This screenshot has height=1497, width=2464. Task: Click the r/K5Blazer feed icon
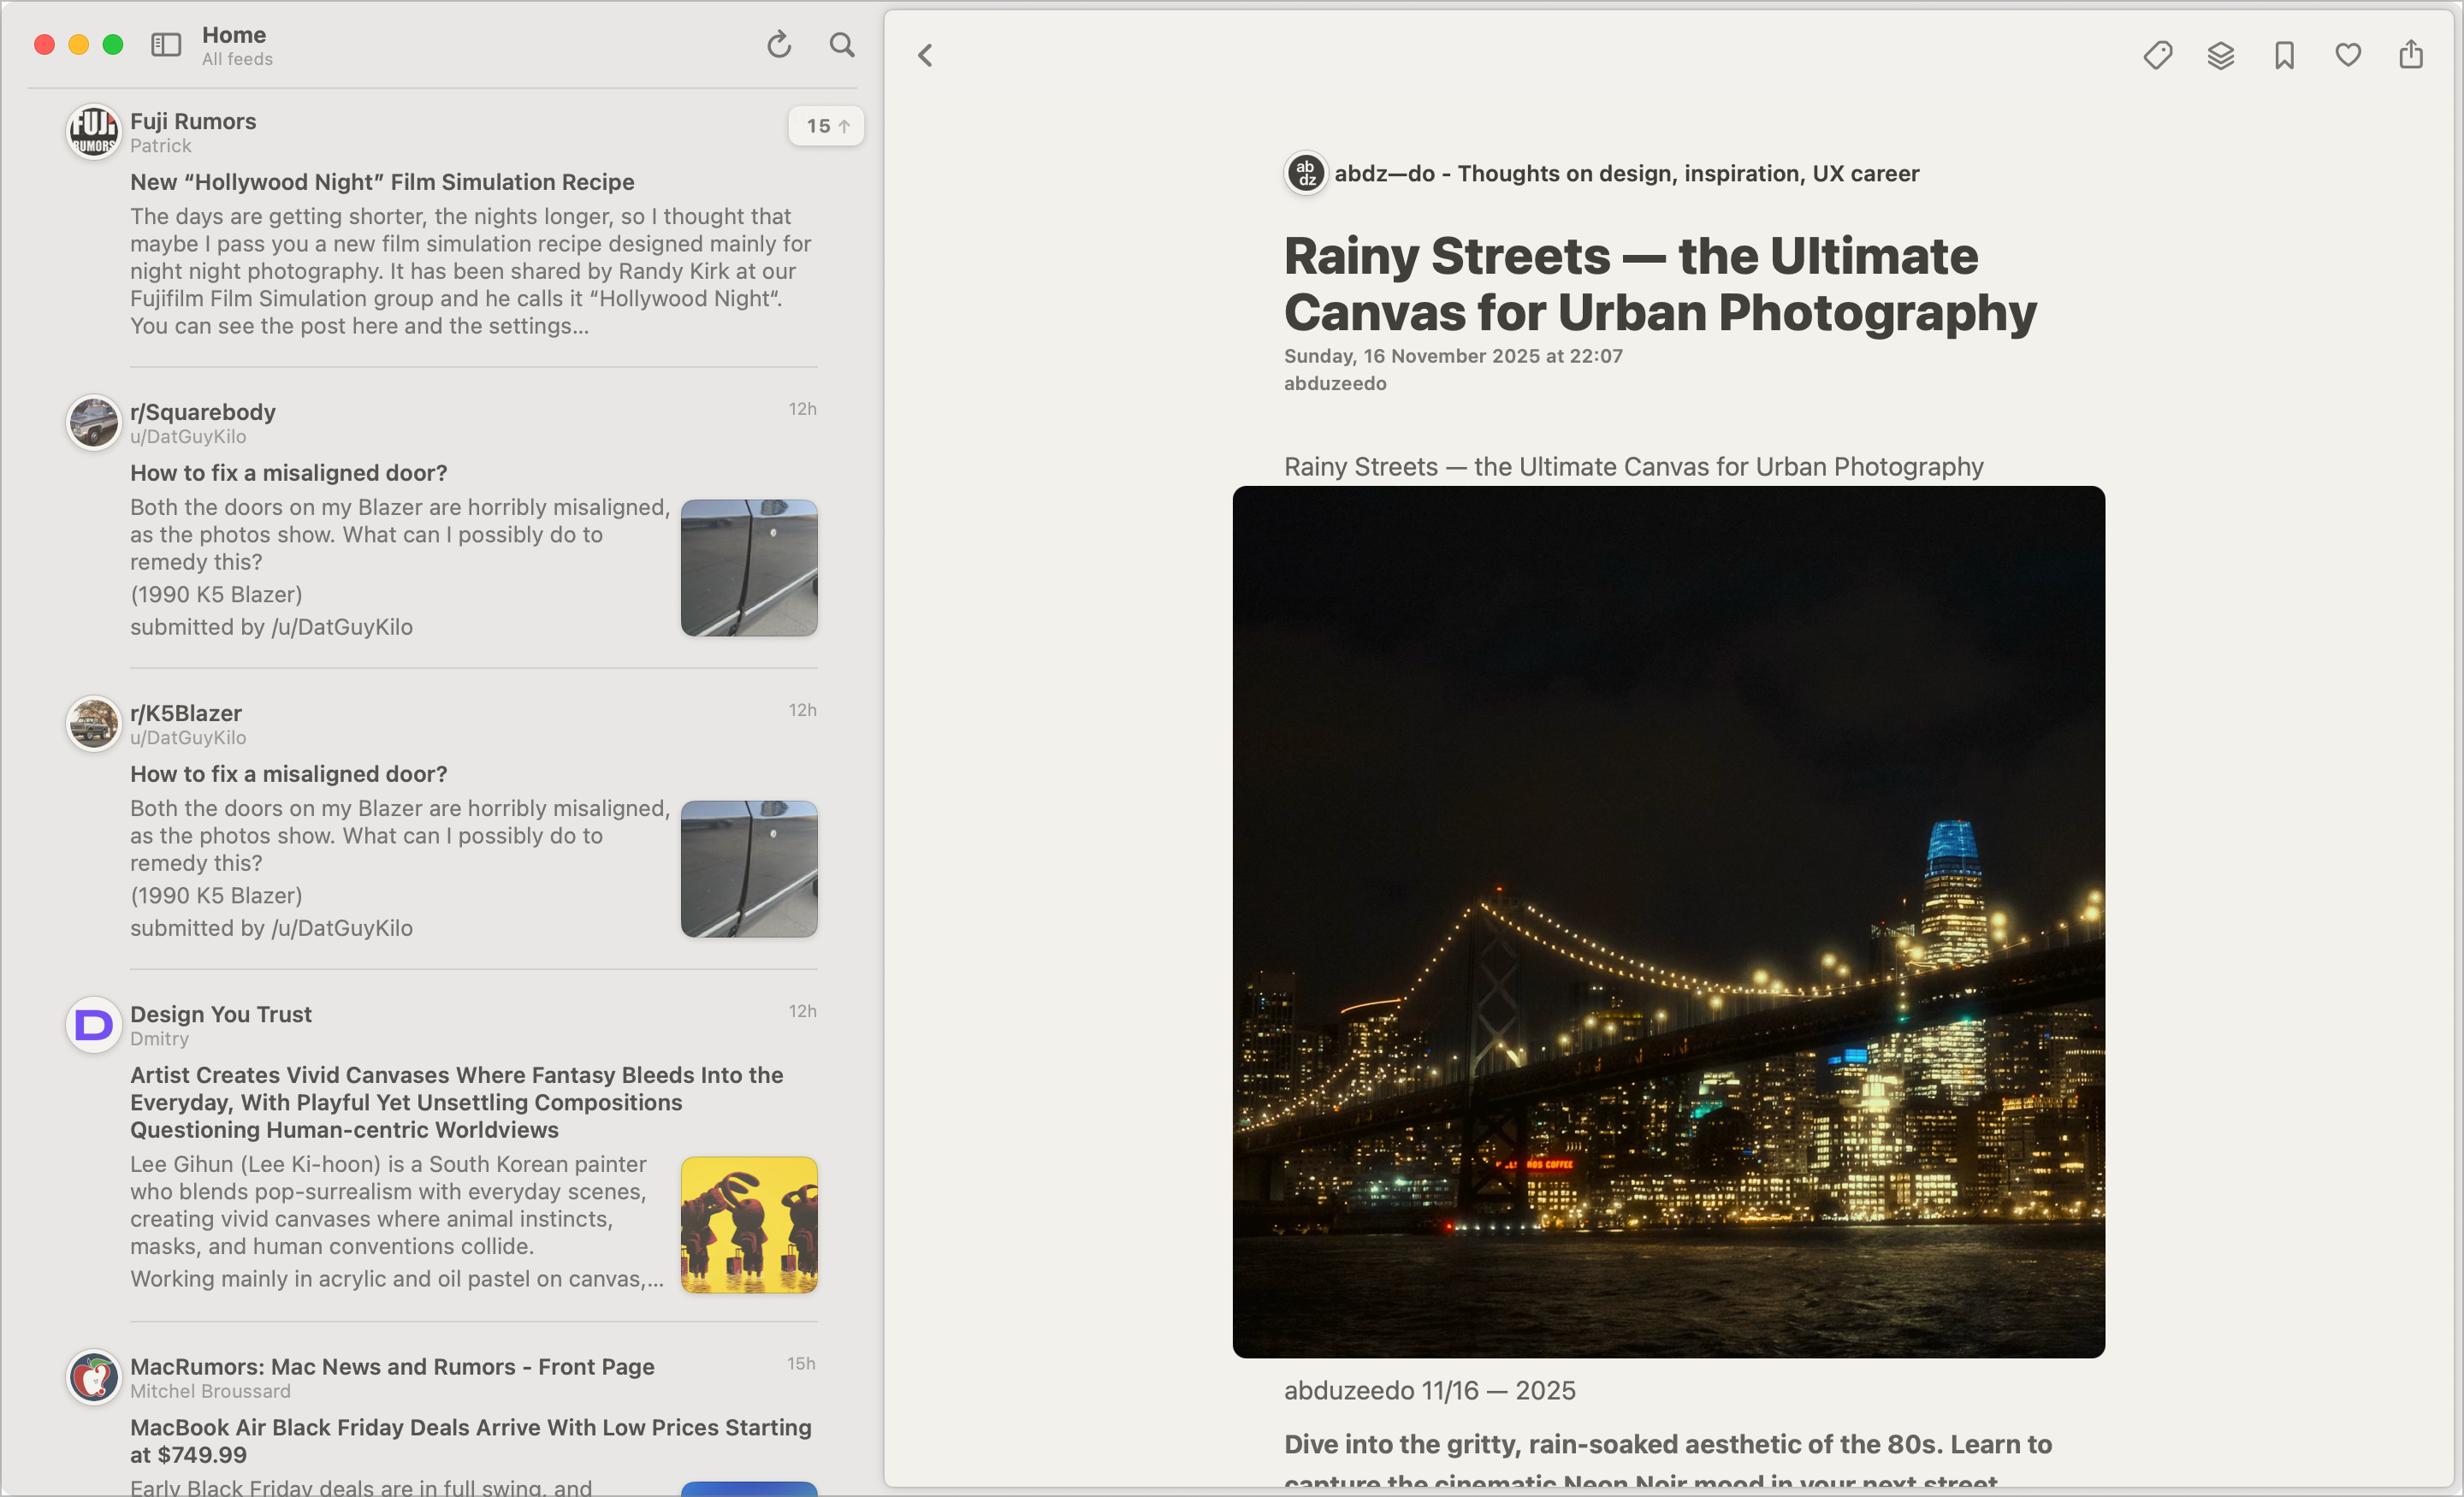click(x=92, y=723)
